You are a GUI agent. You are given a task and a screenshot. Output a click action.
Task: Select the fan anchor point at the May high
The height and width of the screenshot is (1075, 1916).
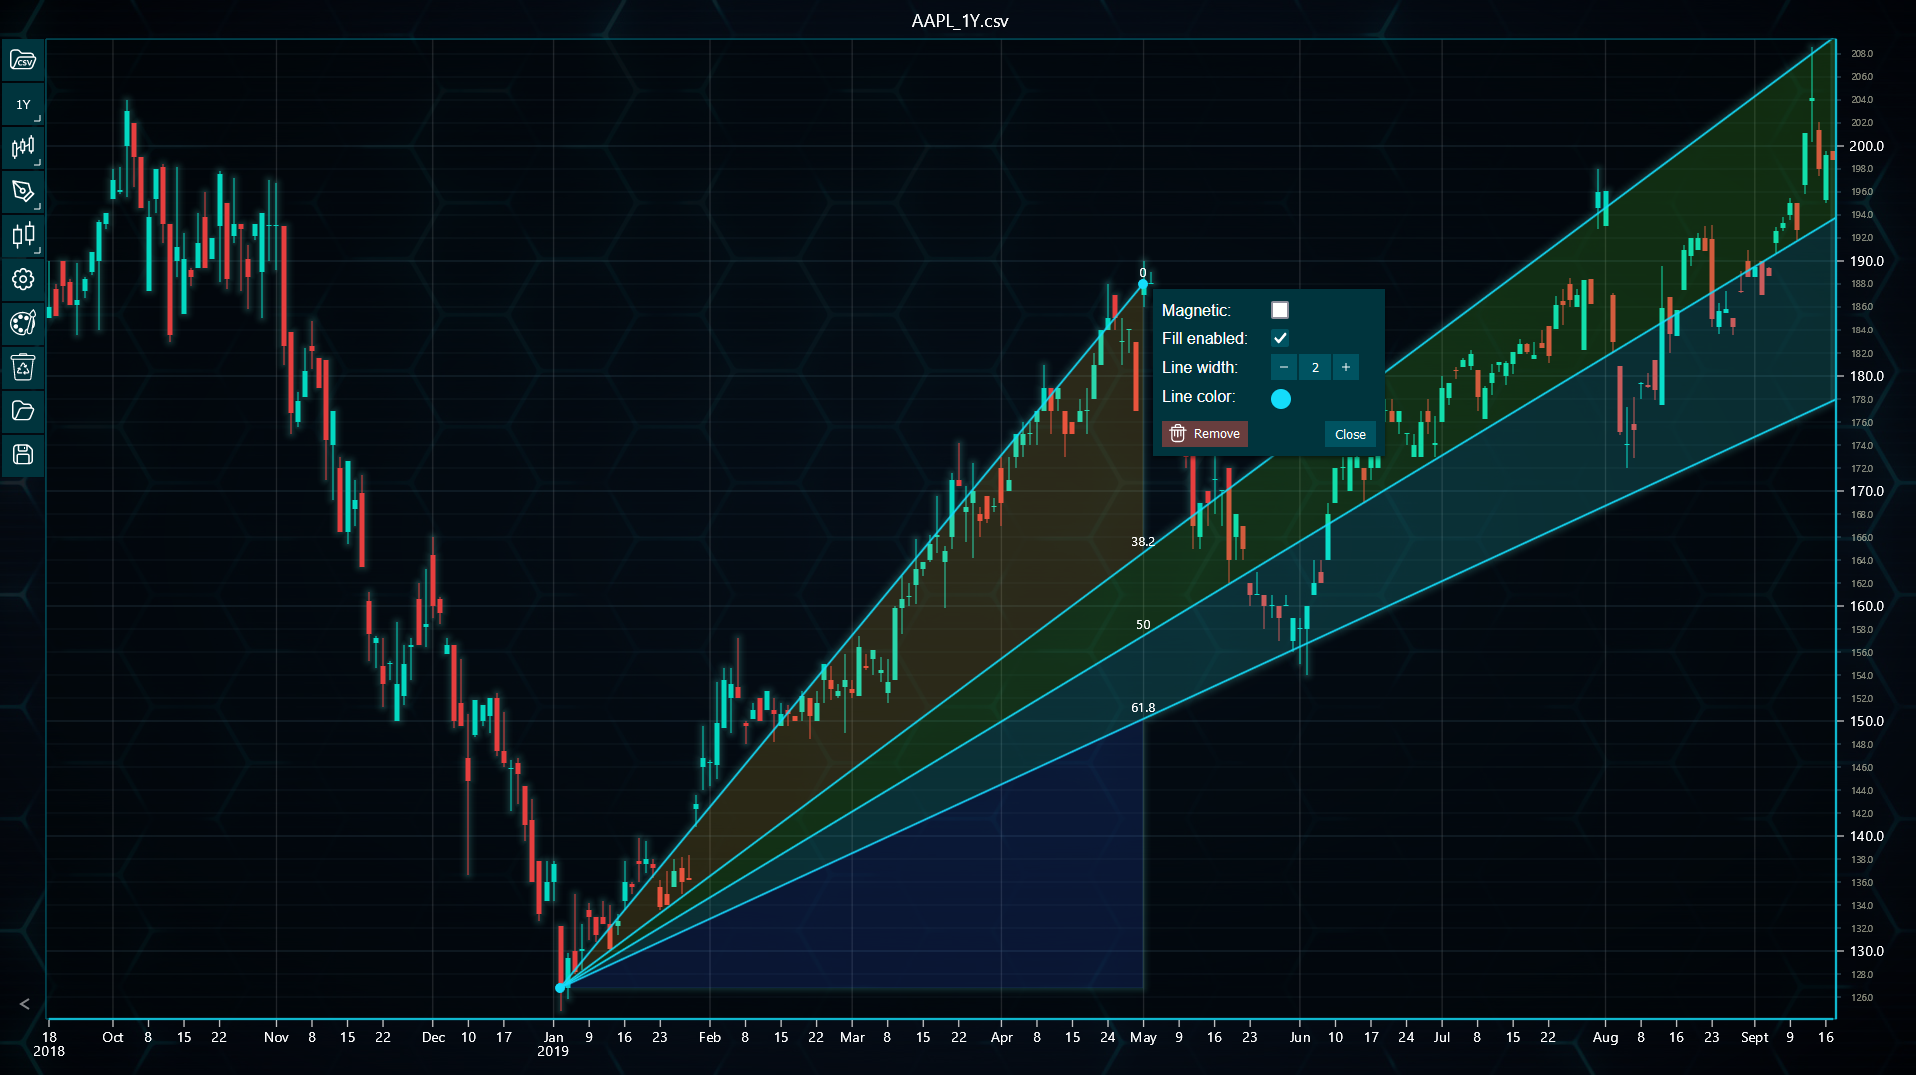coord(1143,285)
